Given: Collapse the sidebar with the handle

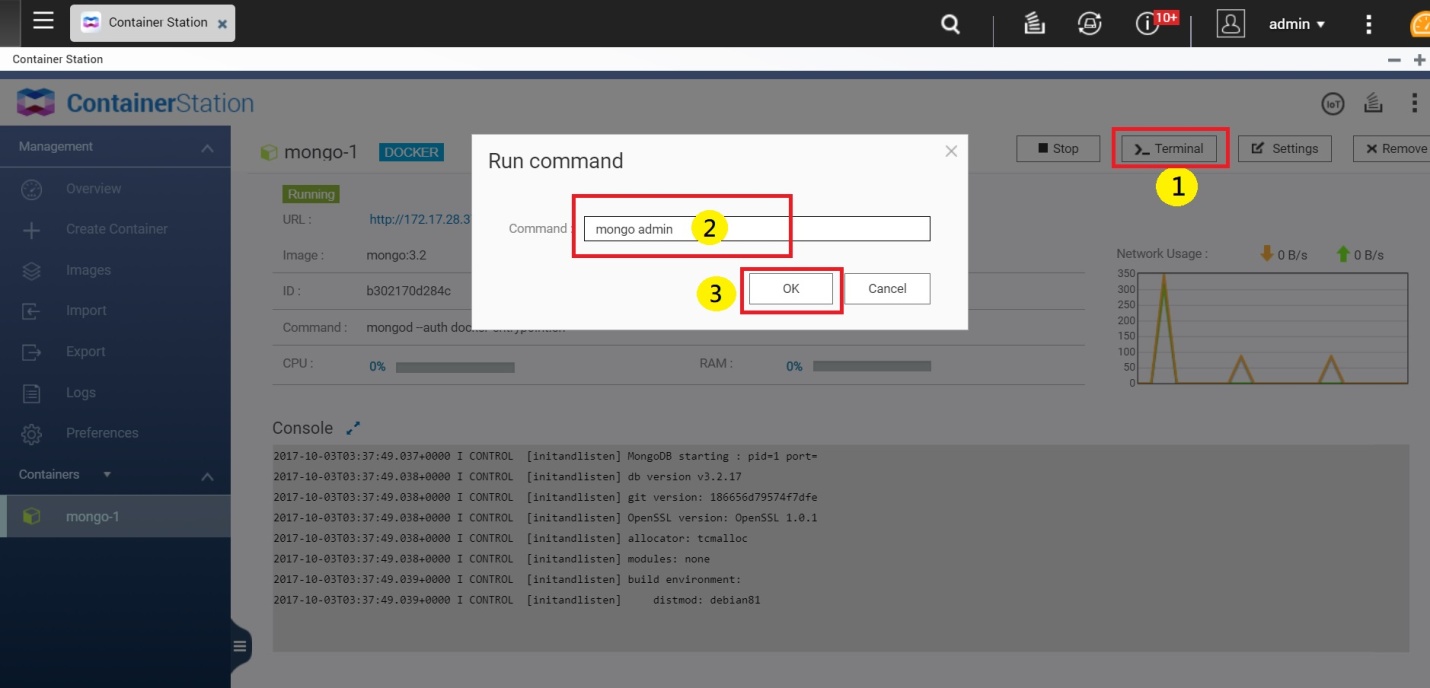Looking at the screenshot, I should [x=240, y=646].
